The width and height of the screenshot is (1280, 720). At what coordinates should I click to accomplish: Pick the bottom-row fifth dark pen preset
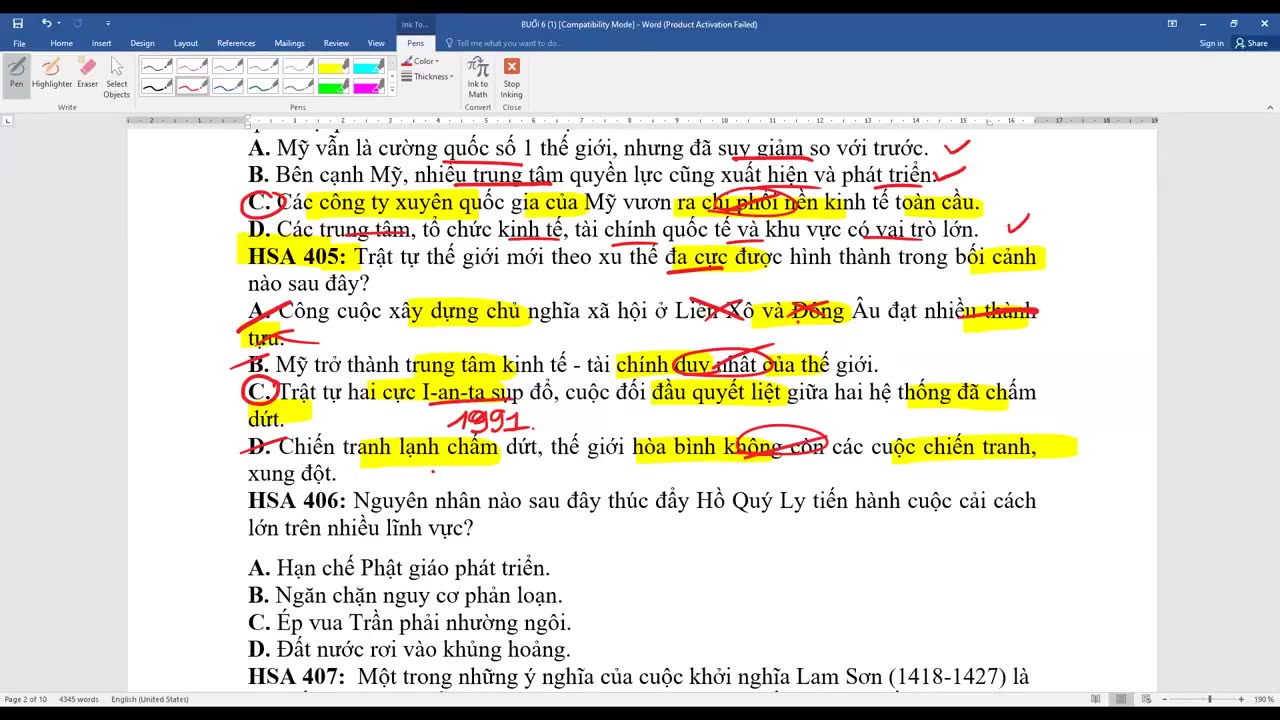[x=298, y=86]
